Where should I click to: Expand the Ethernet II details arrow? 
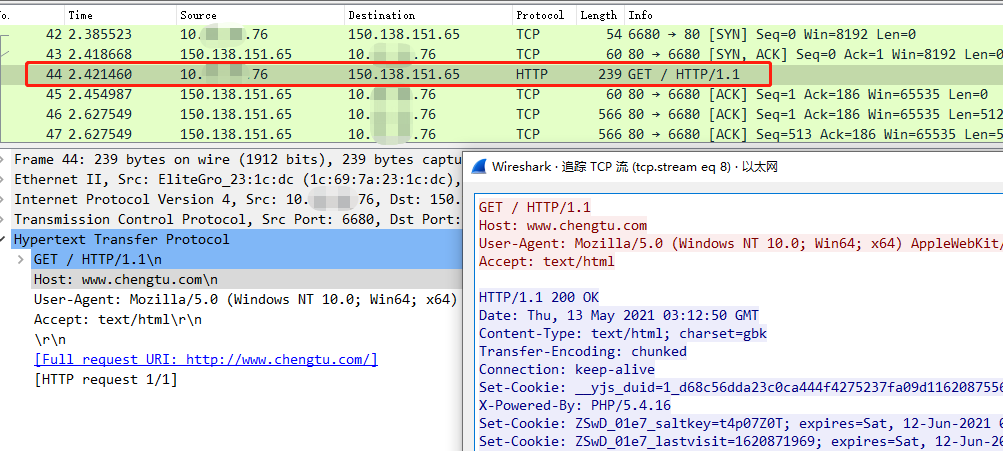[x=6, y=180]
